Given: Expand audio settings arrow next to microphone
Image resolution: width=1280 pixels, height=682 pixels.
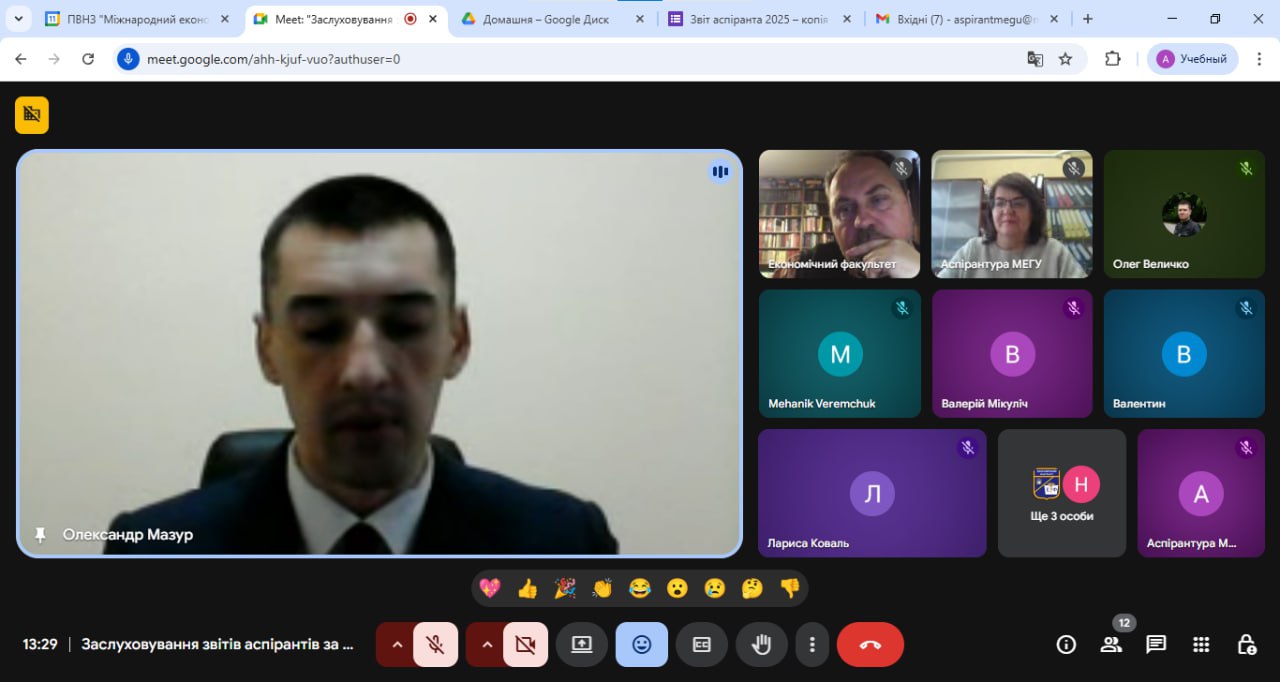Looking at the screenshot, I should click(x=397, y=644).
